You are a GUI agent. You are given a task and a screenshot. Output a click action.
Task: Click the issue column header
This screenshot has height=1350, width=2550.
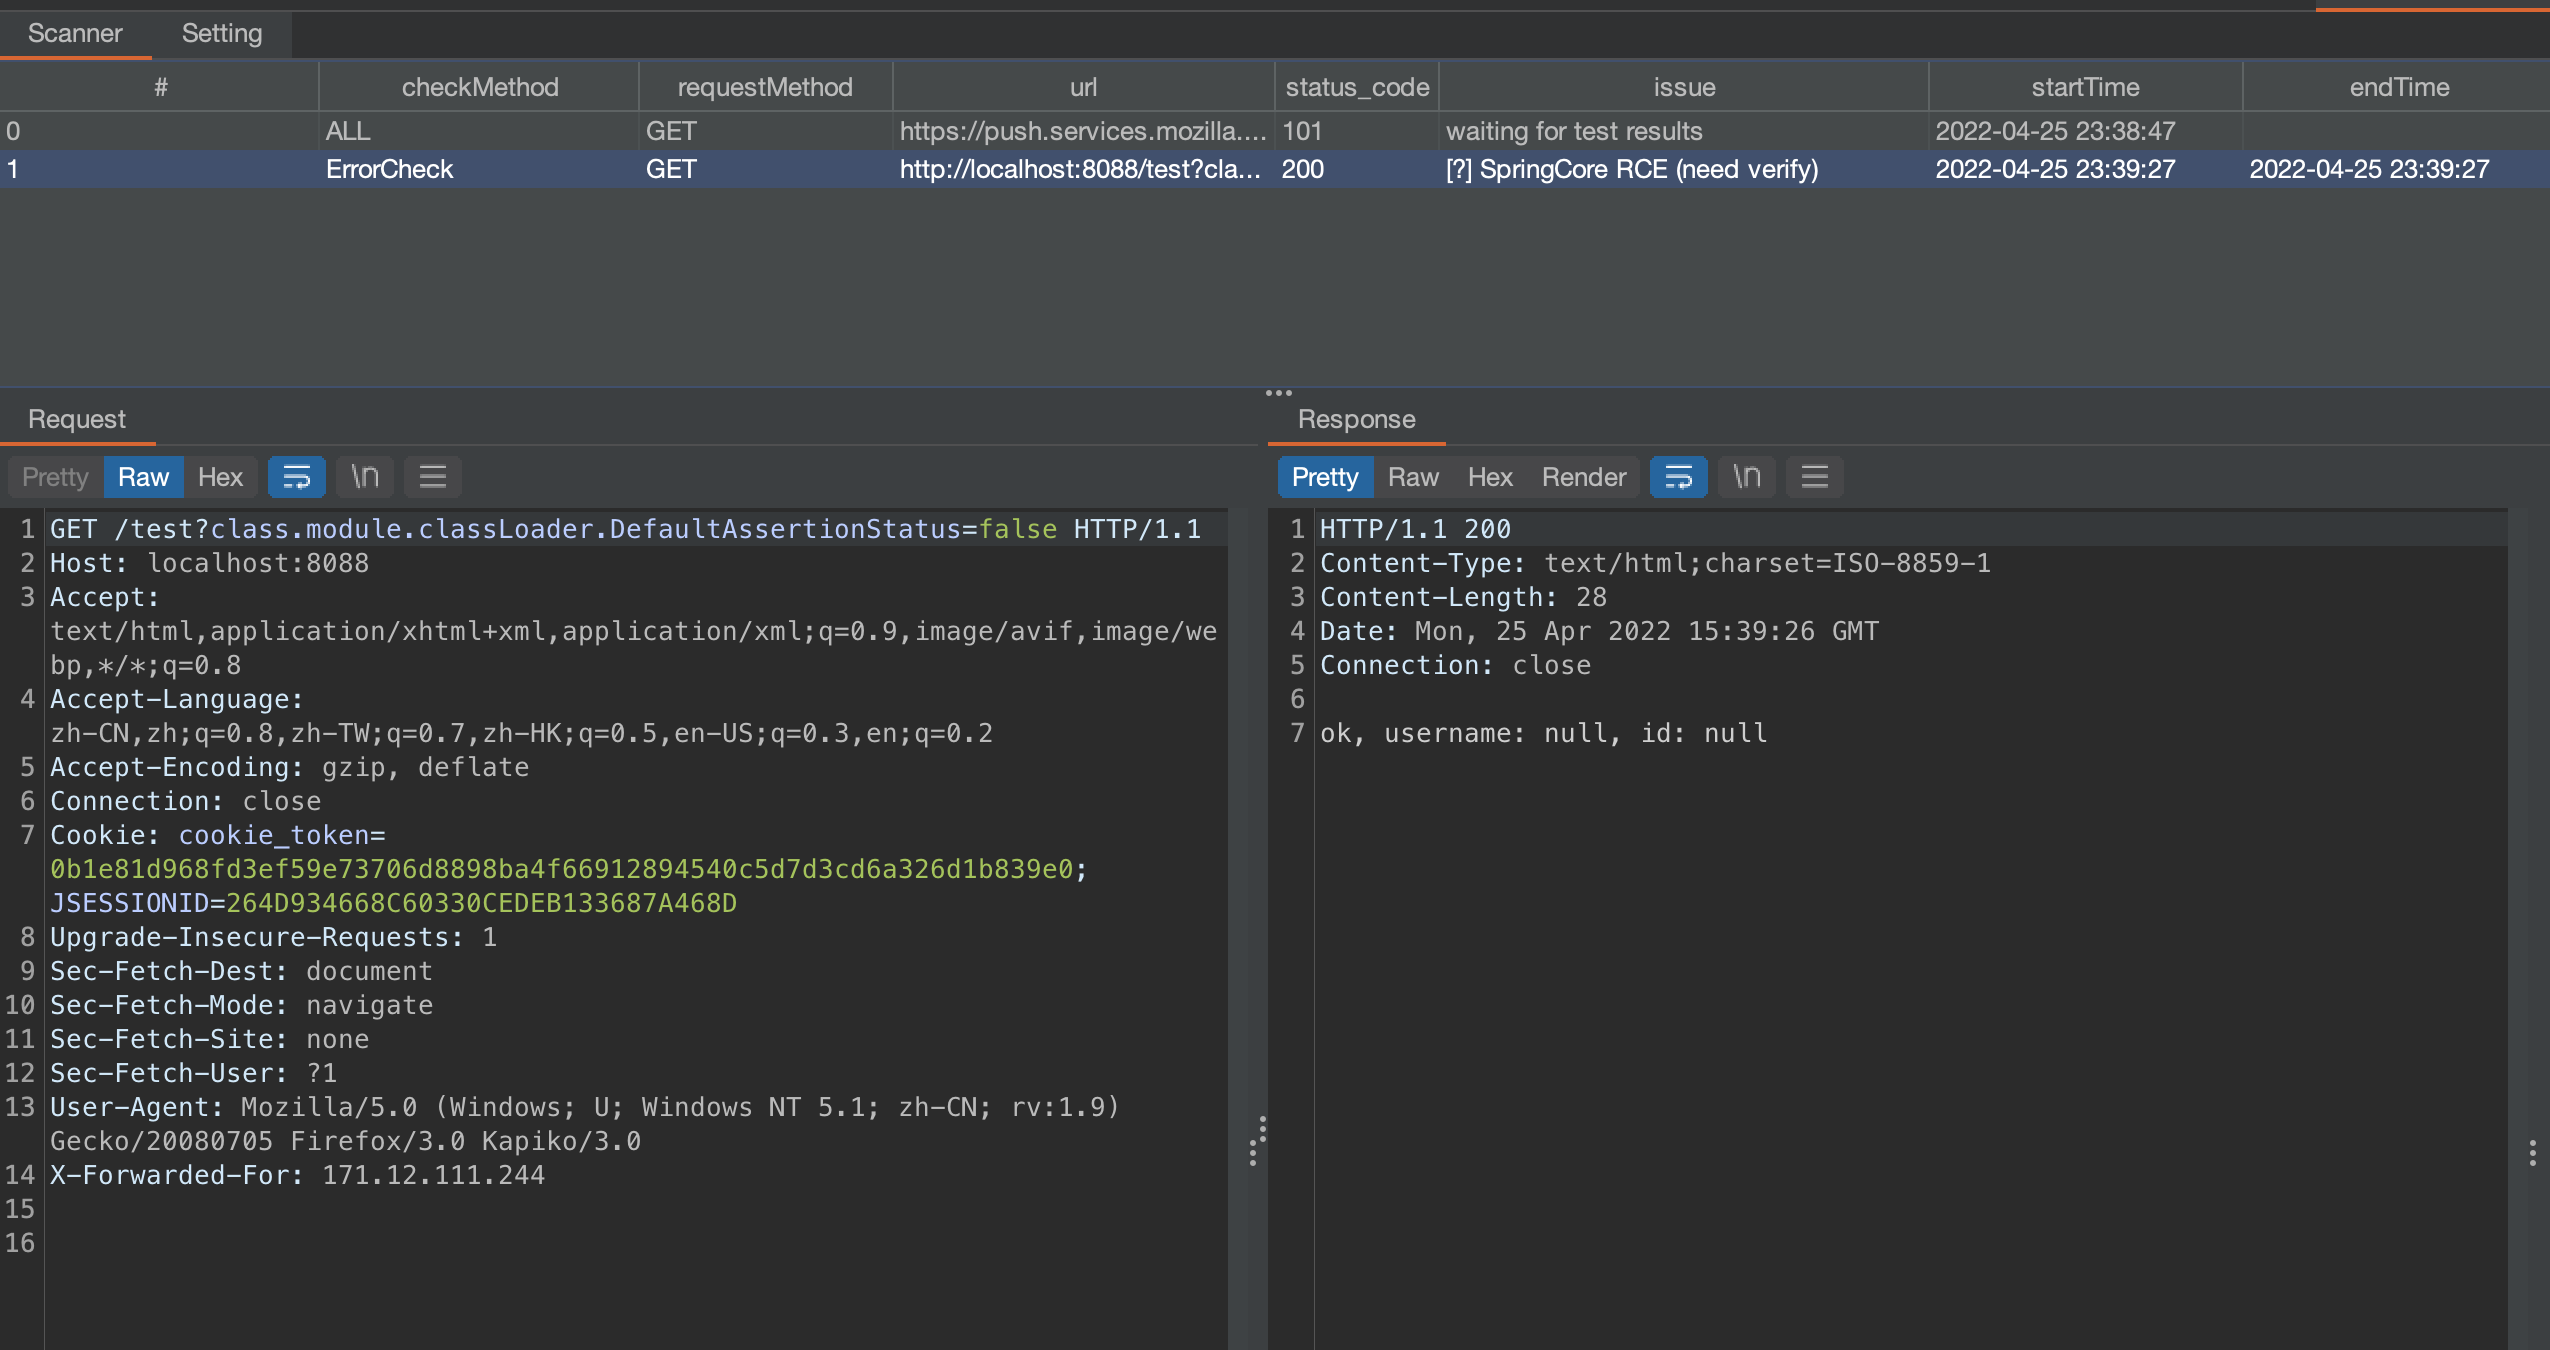click(x=1683, y=87)
